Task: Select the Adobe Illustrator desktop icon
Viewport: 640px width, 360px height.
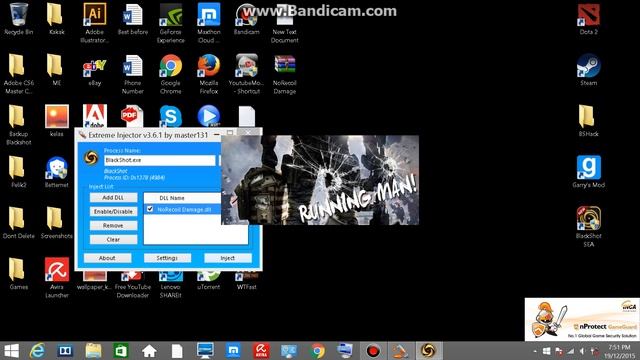Action: pyautogui.click(x=95, y=23)
